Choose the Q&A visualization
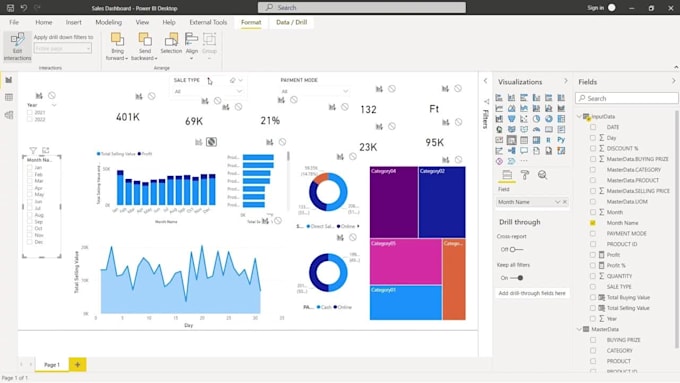Image resolution: width=680 pixels, height=383 pixels. coord(524,151)
